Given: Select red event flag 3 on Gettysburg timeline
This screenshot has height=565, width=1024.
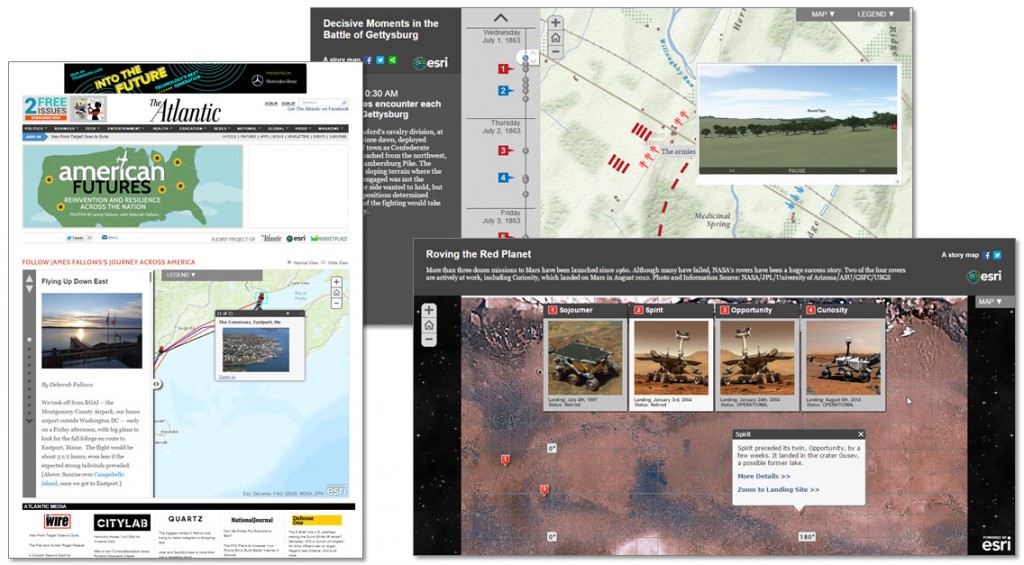Looking at the screenshot, I should (504, 151).
